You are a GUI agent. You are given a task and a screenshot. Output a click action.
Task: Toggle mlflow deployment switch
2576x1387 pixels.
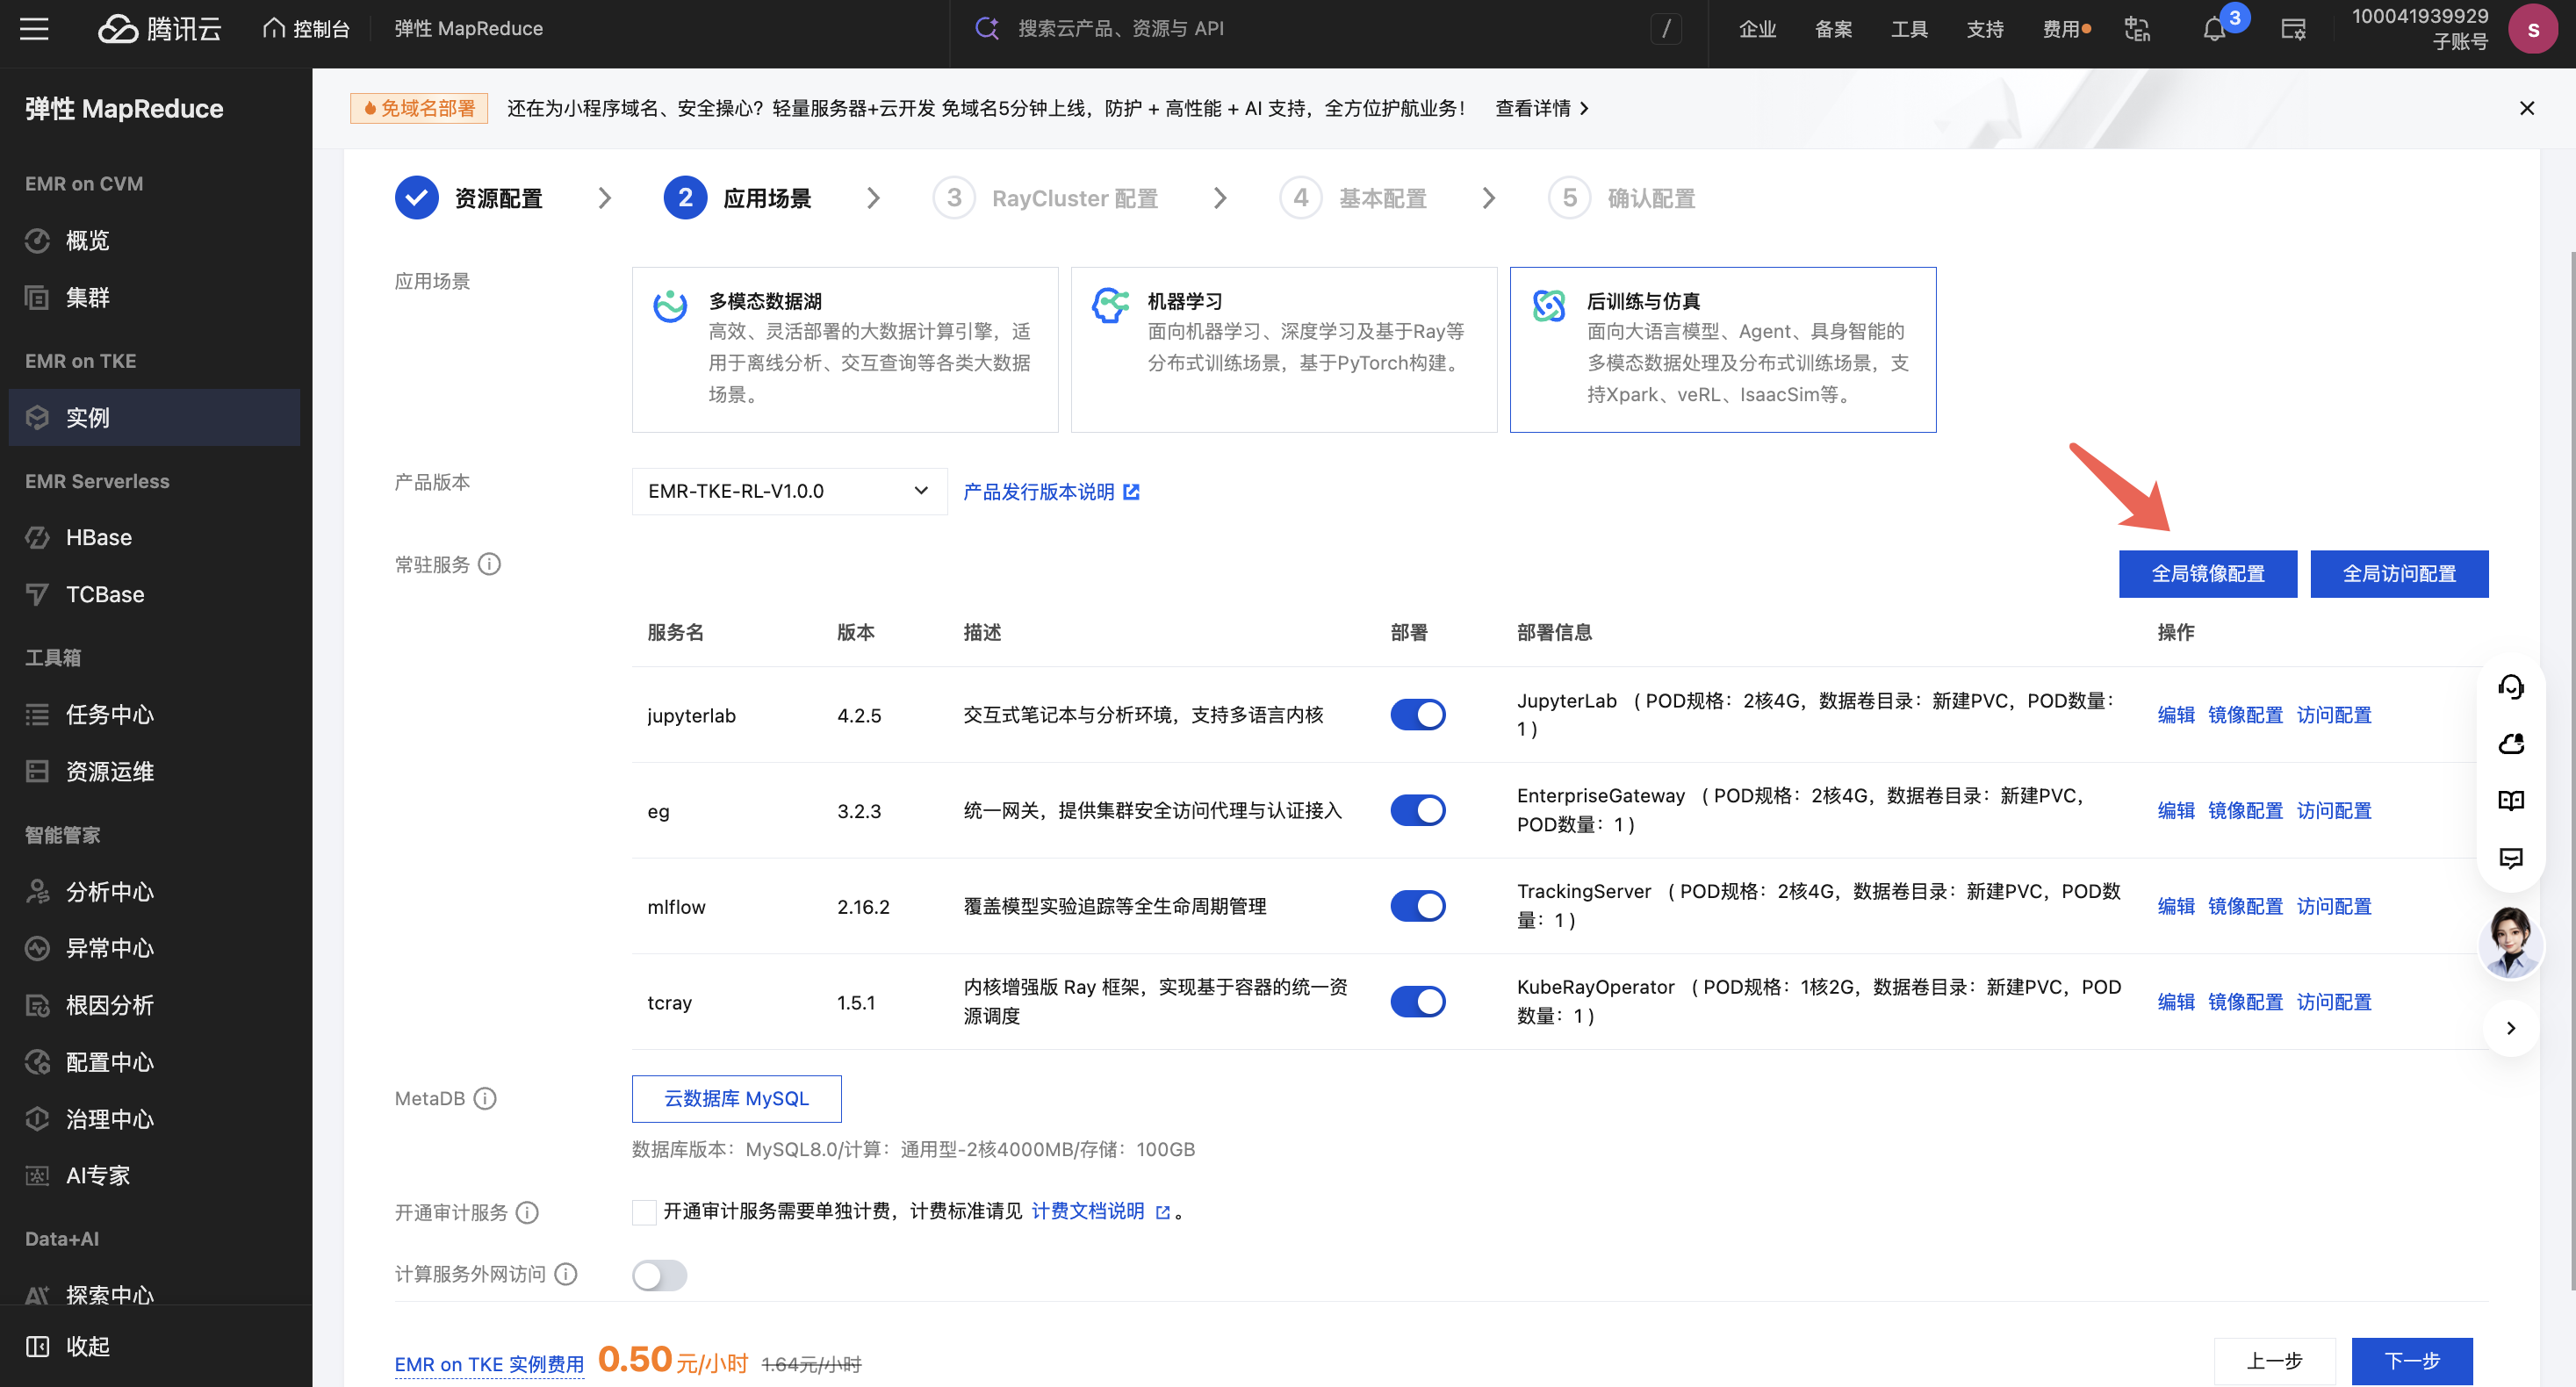pos(1417,906)
